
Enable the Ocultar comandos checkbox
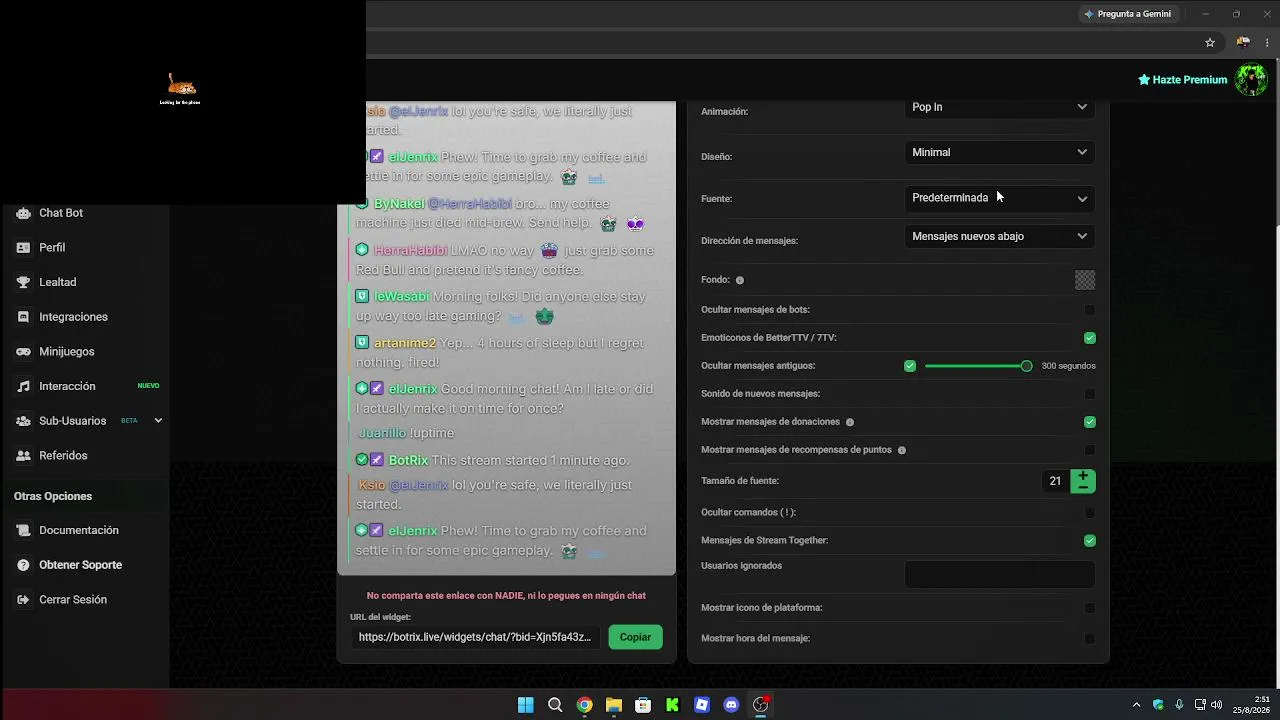tap(1090, 513)
